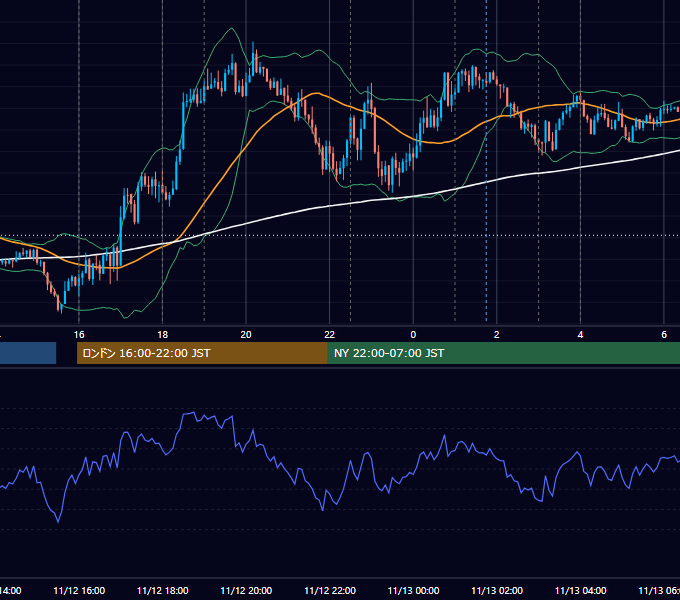Screen dimensions: 680x600
Task: Click the '0' hour label on price chart axis
Action: [413, 335]
